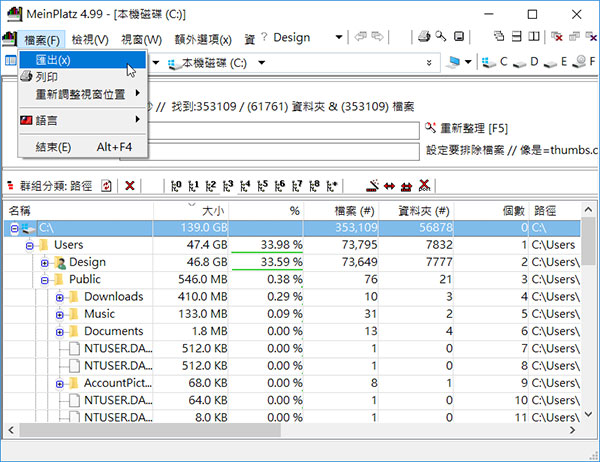Image resolution: width=600 pixels, height=462 pixels.
Task: Collapse the Public folder node
Action: tap(44, 280)
